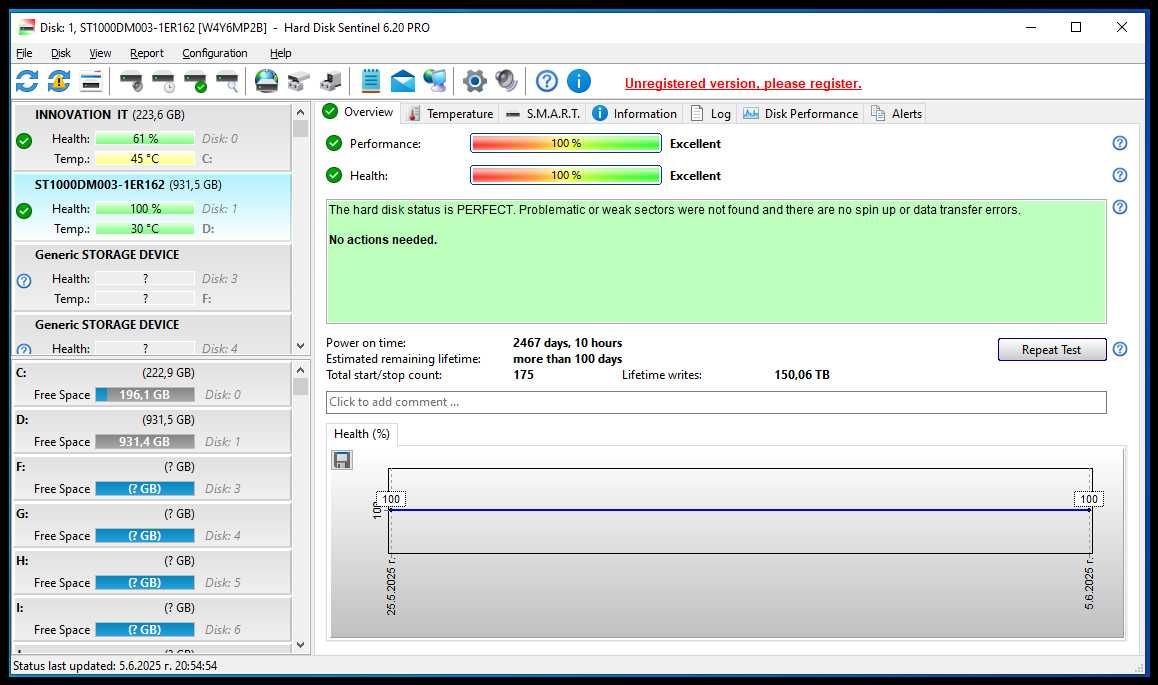
Task: Switch to the Log tab
Action: [710, 114]
